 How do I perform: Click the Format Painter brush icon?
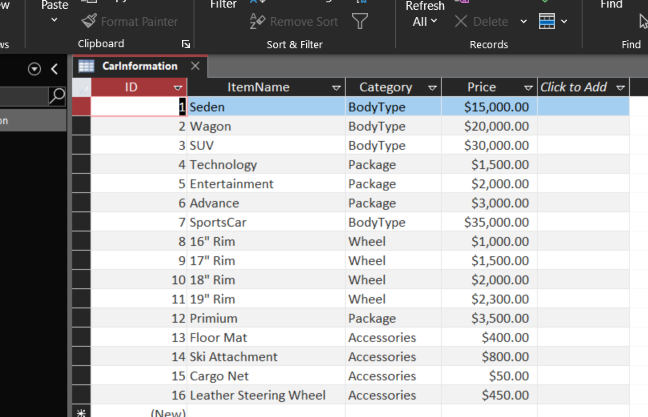[x=89, y=21]
